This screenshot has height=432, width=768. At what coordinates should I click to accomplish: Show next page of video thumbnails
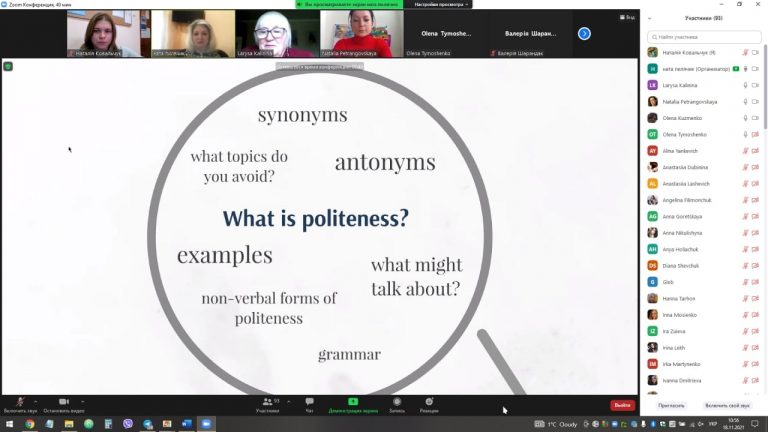[584, 33]
